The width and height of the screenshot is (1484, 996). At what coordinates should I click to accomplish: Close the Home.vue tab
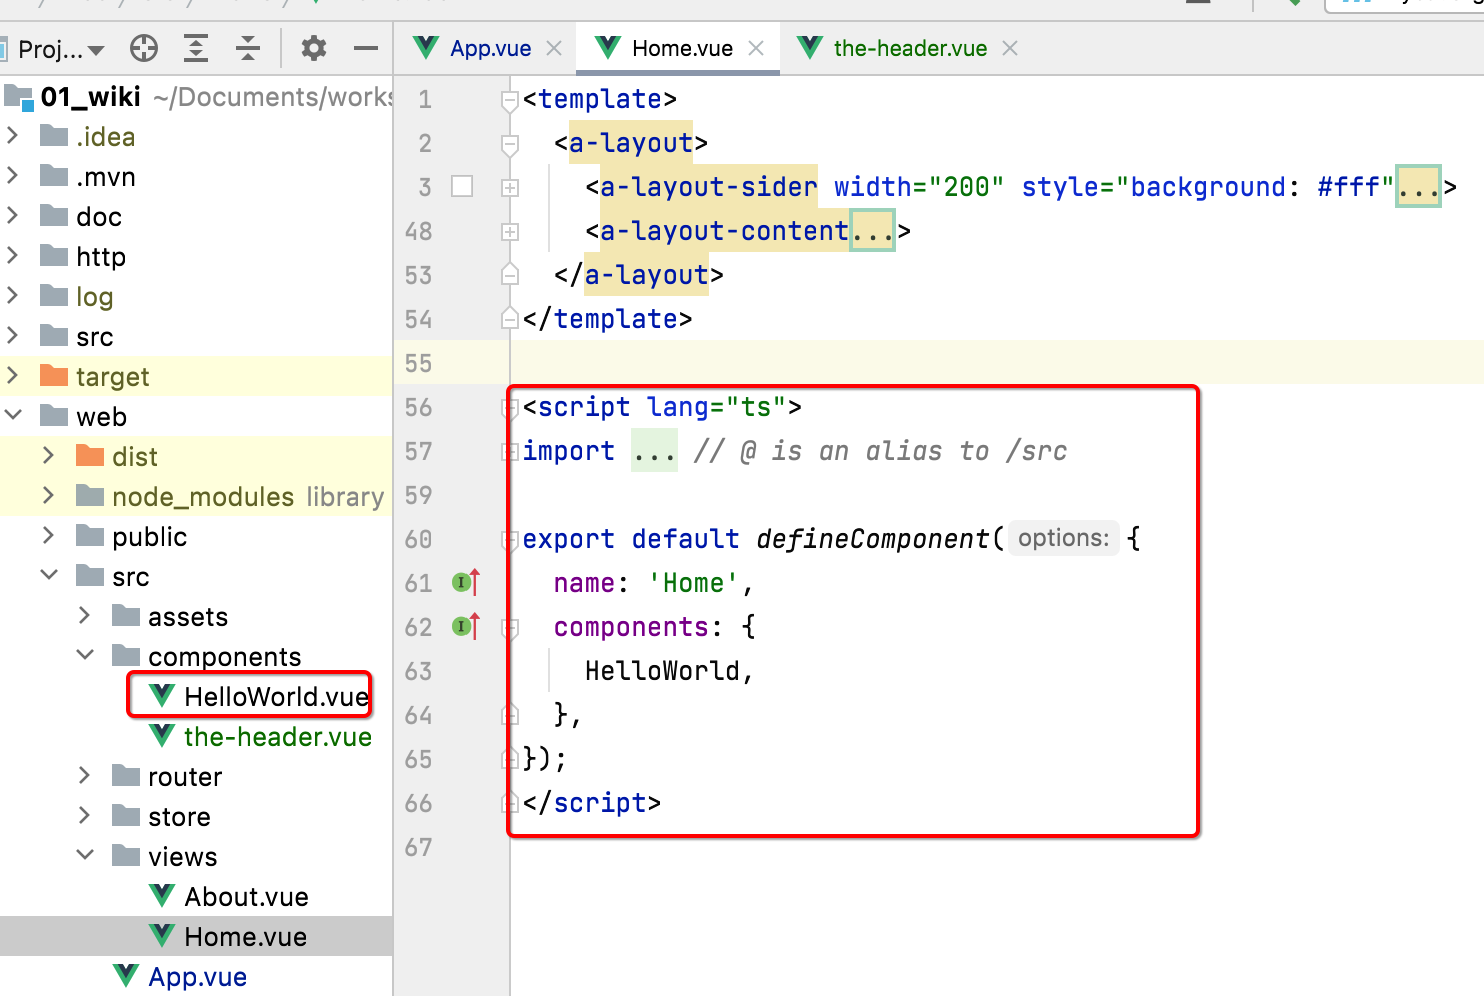click(x=756, y=48)
